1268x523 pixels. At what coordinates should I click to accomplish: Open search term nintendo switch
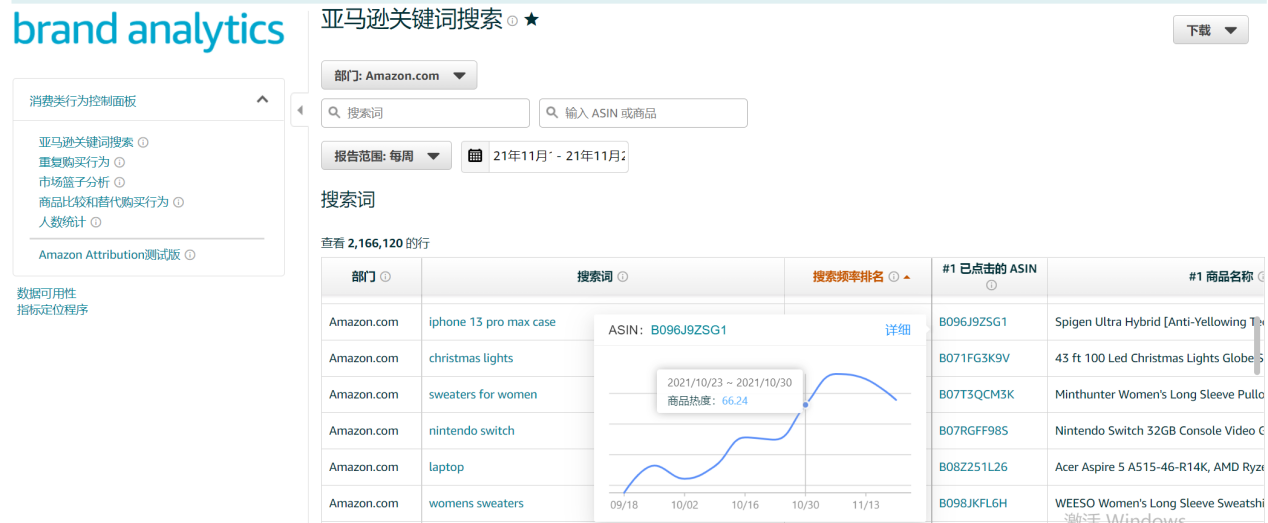(472, 431)
